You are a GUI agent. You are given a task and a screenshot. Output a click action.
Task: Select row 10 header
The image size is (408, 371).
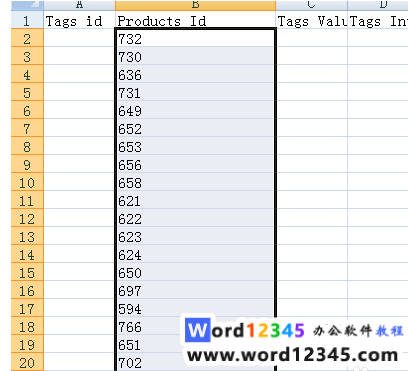[x=27, y=182]
